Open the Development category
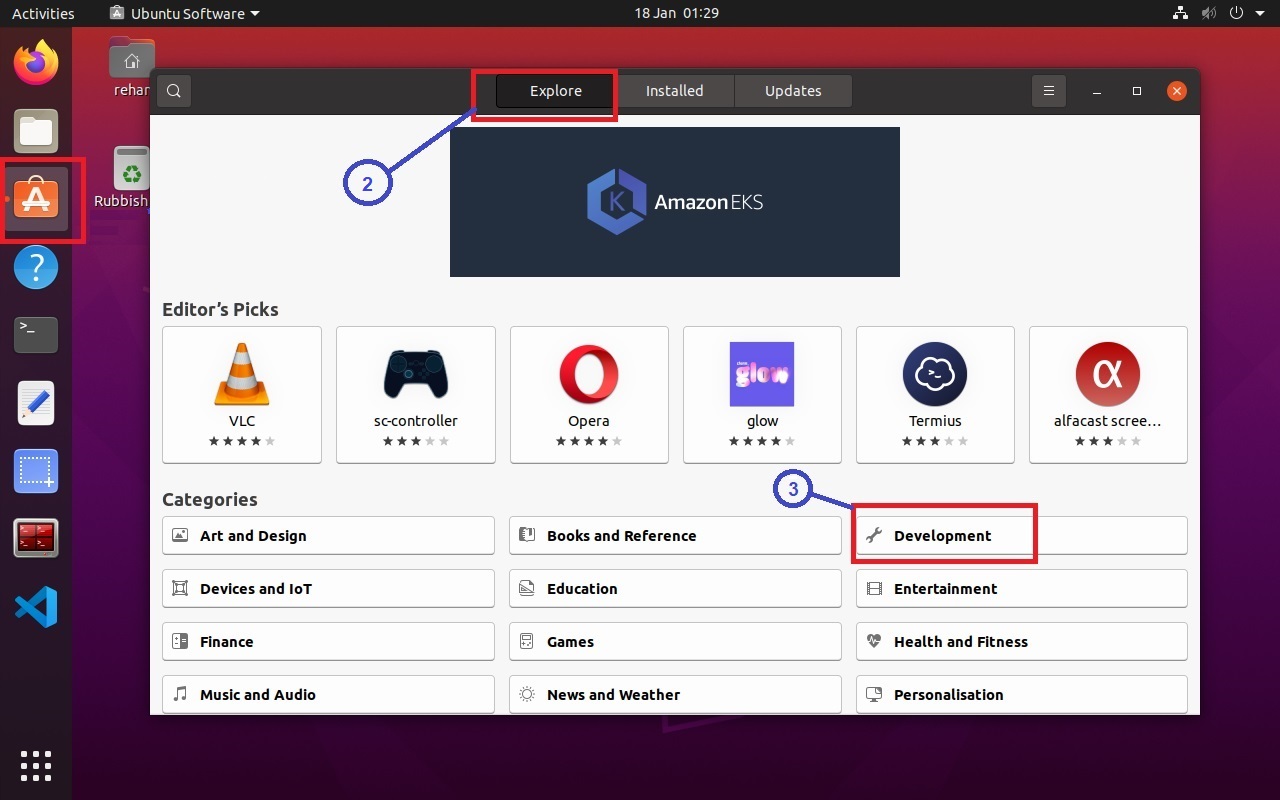Image resolution: width=1280 pixels, height=800 pixels. [944, 535]
